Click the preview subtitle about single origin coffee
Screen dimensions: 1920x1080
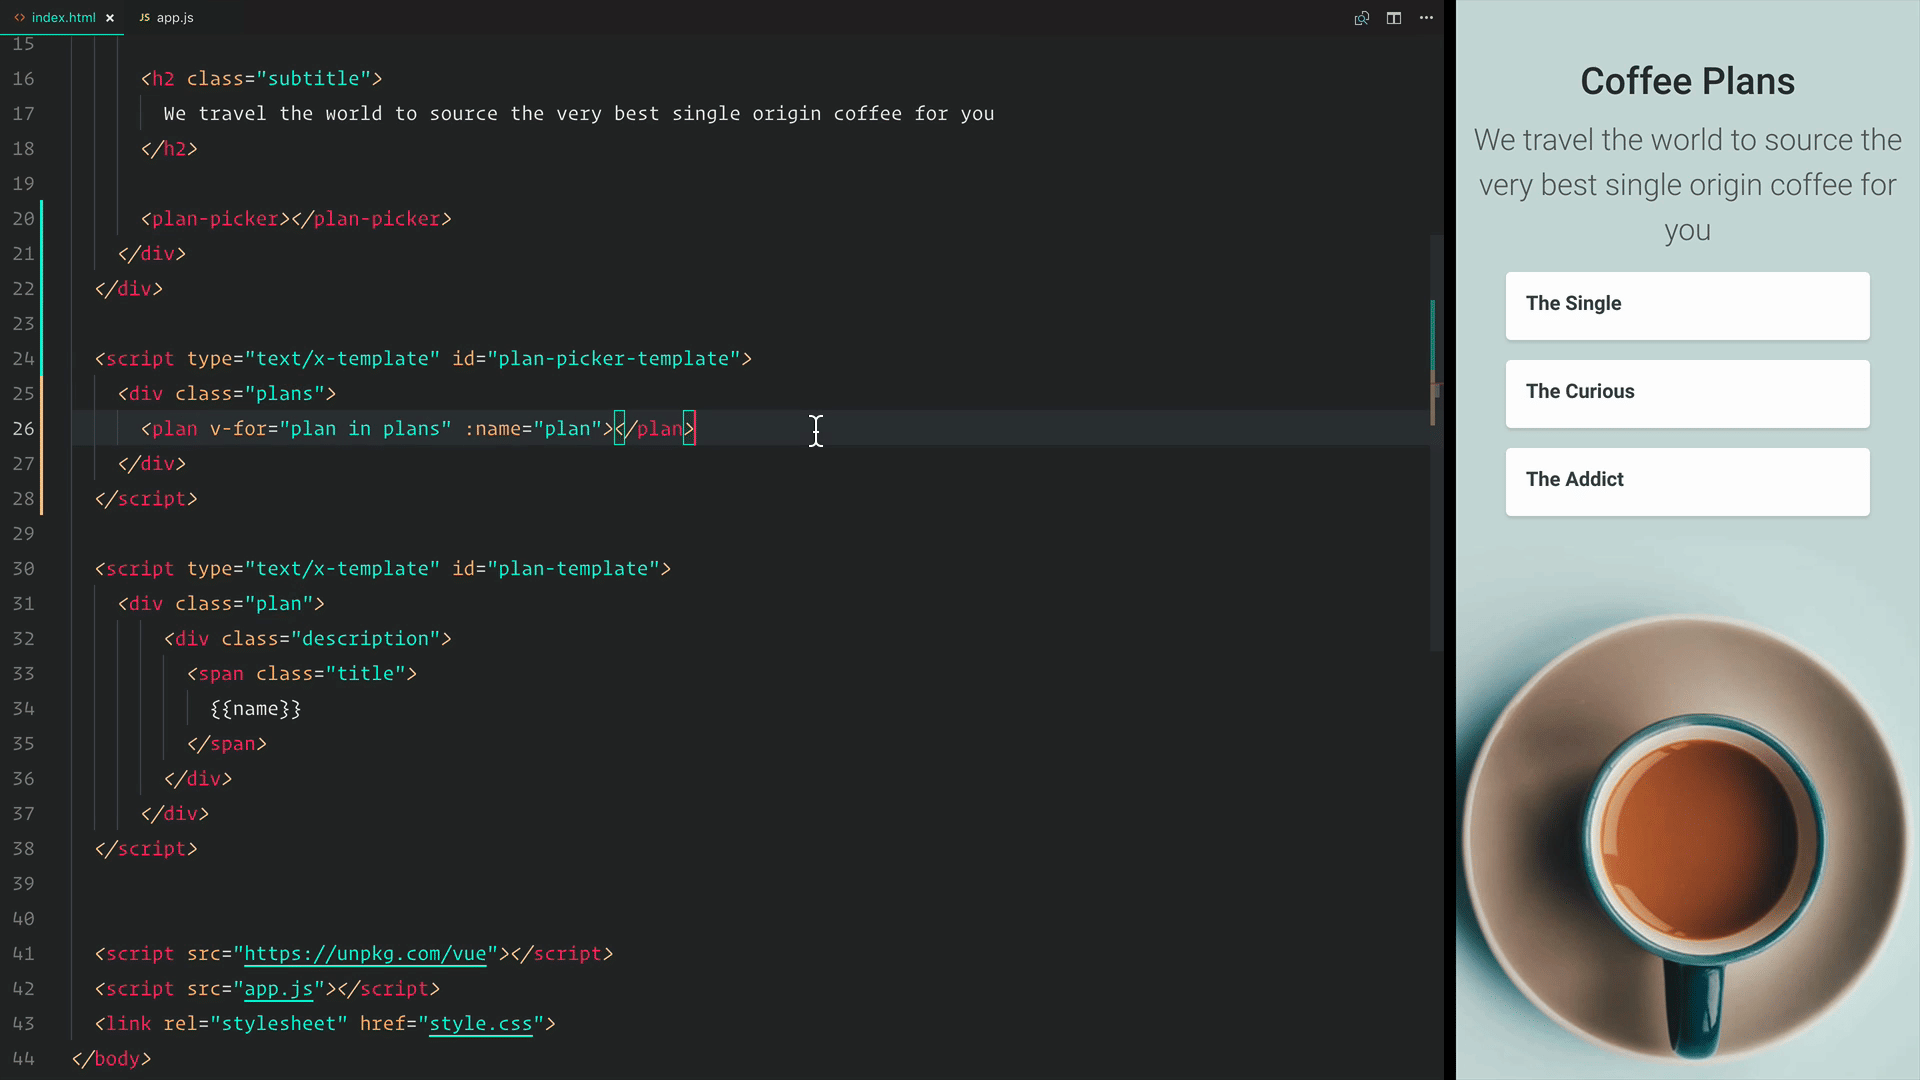[1687, 185]
